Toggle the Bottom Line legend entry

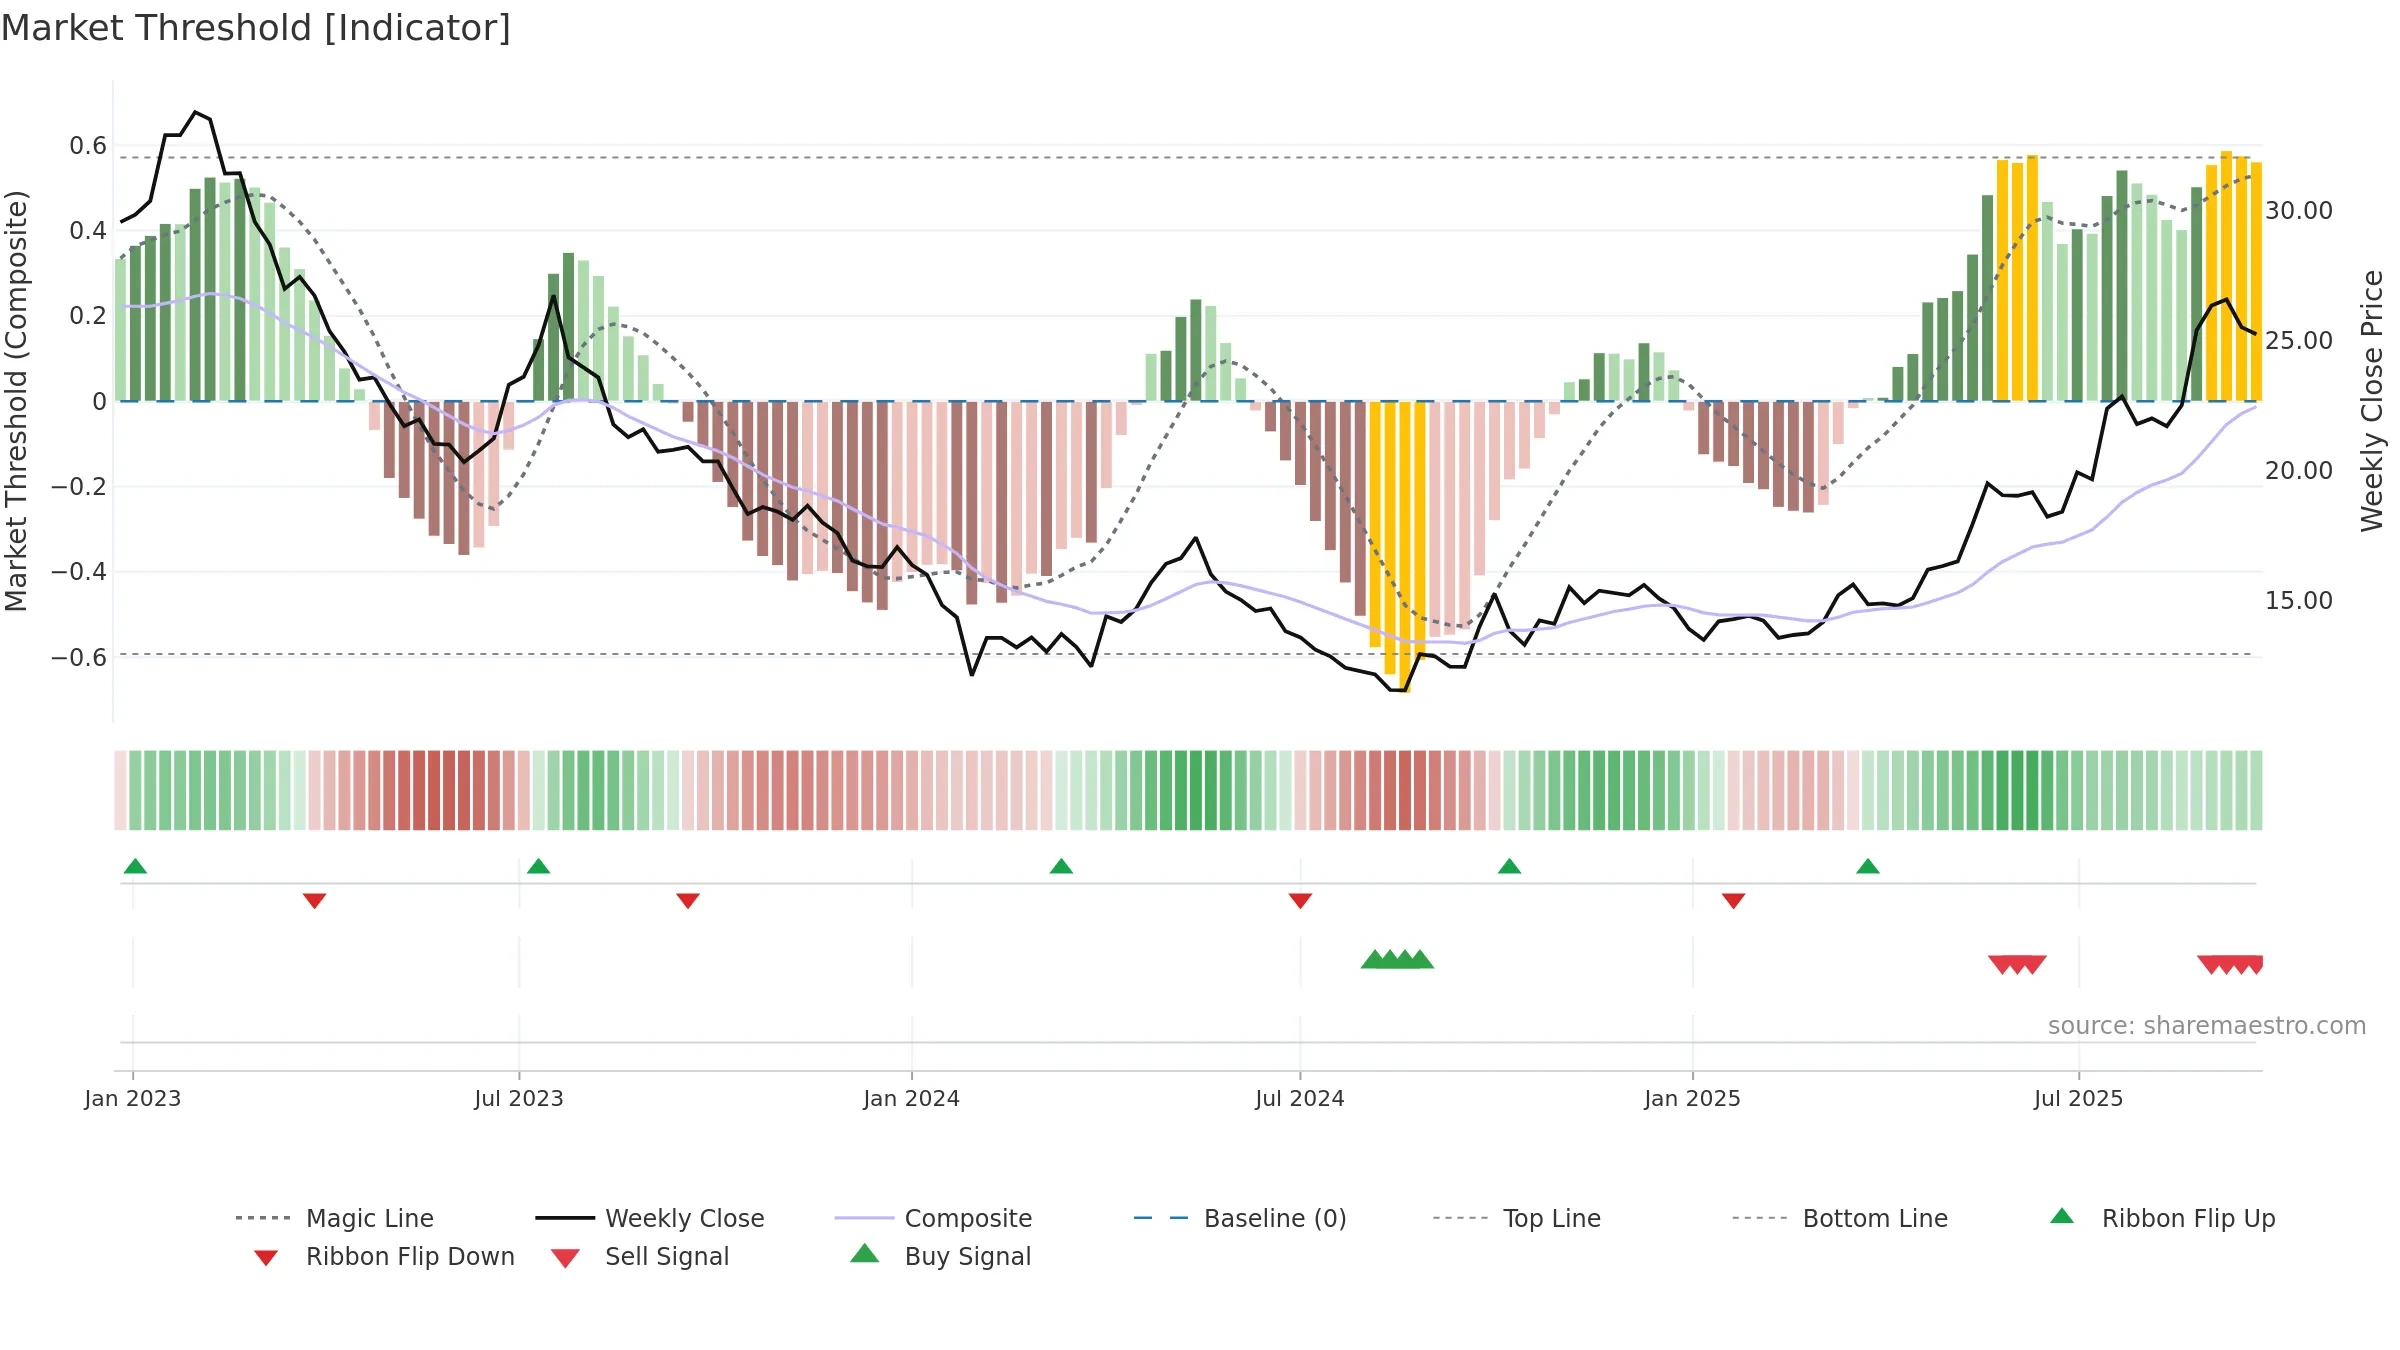[1840, 1218]
